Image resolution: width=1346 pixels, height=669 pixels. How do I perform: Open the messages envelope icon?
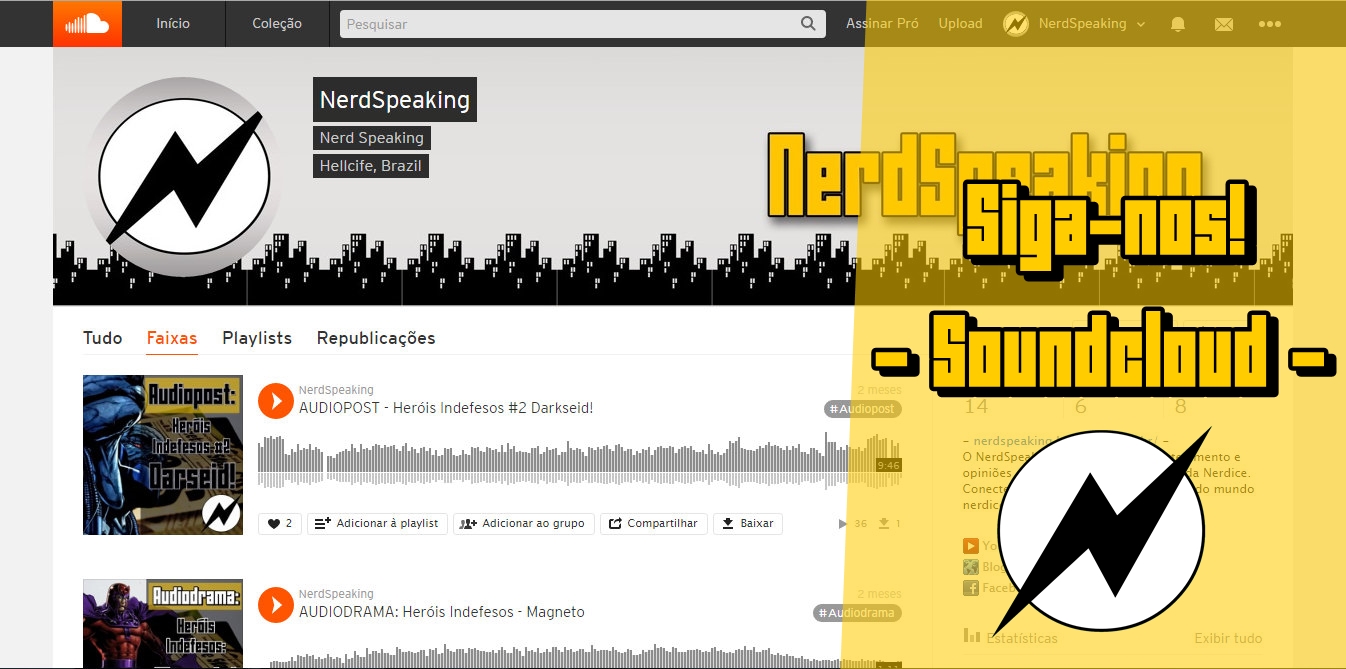coord(1224,24)
